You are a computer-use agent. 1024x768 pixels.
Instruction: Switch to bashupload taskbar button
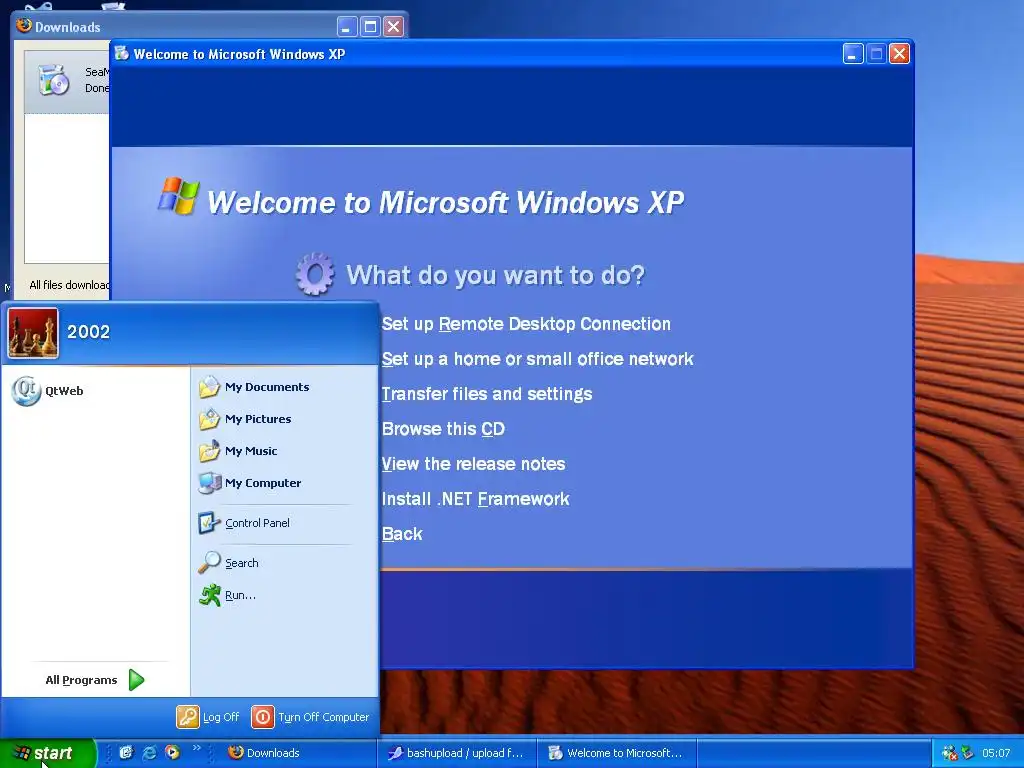pos(457,753)
